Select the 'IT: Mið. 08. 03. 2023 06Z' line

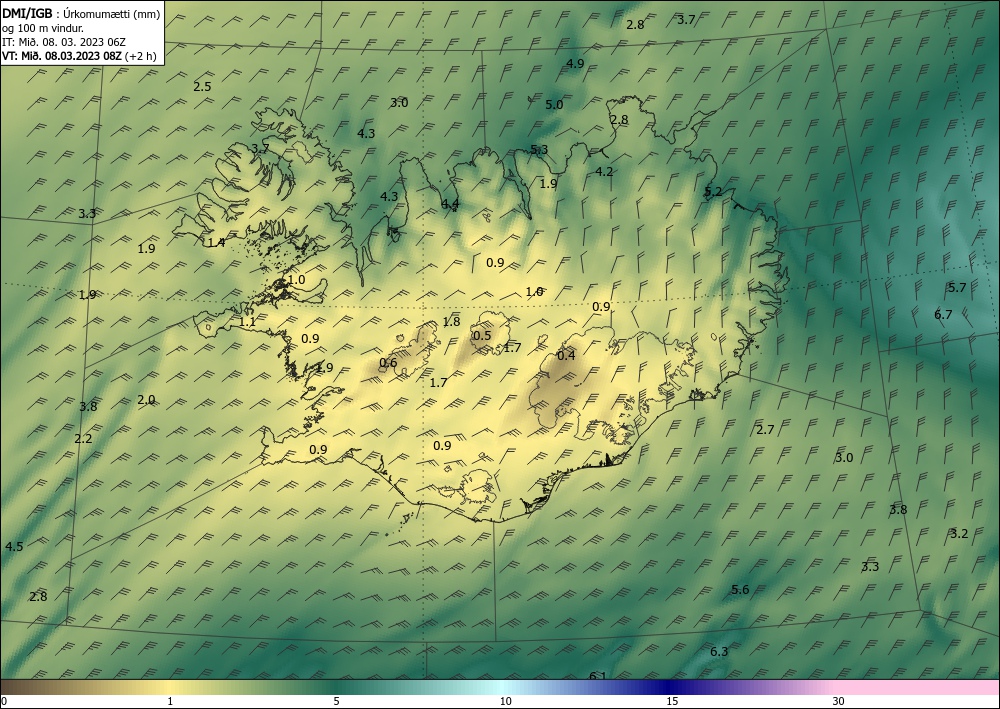(x=64, y=42)
